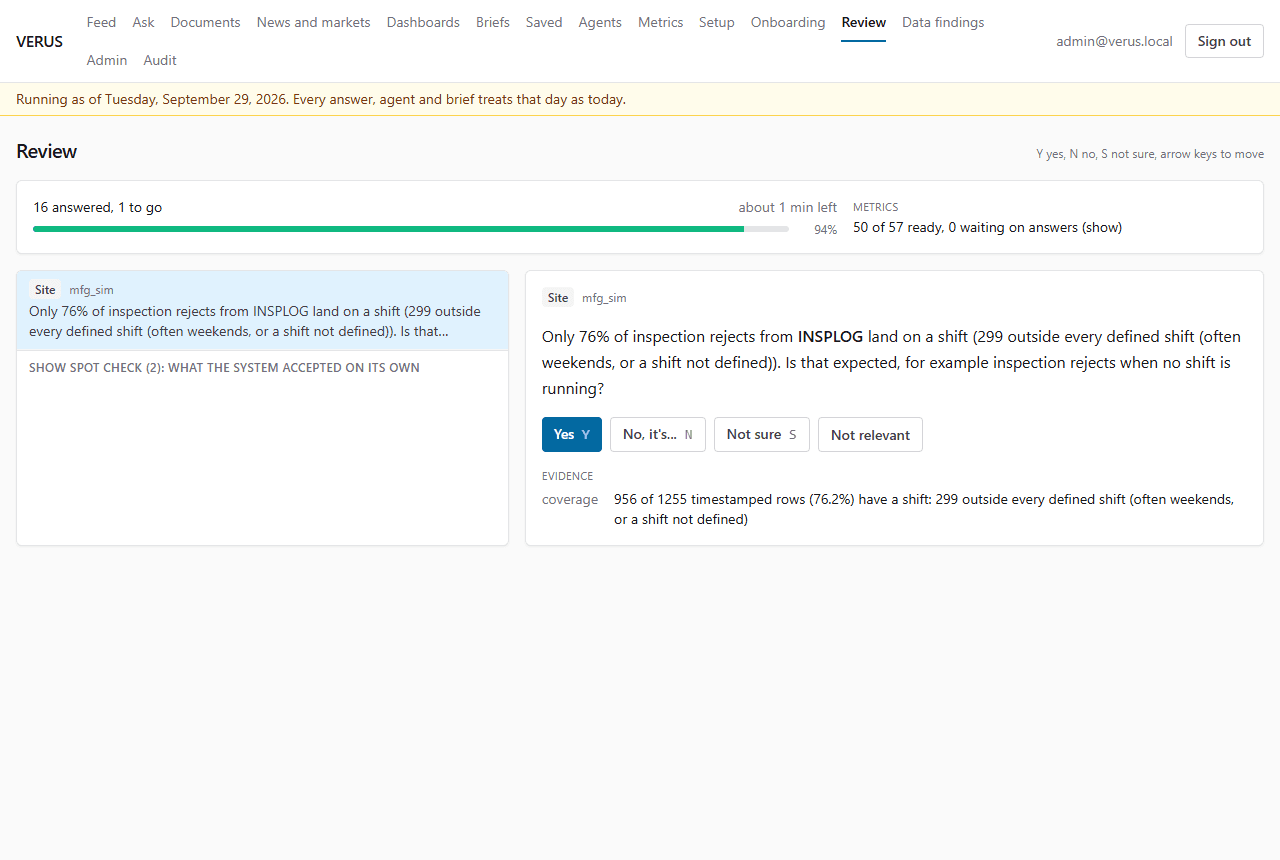
Task: Go to Agents
Action: [x=600, y=22]
